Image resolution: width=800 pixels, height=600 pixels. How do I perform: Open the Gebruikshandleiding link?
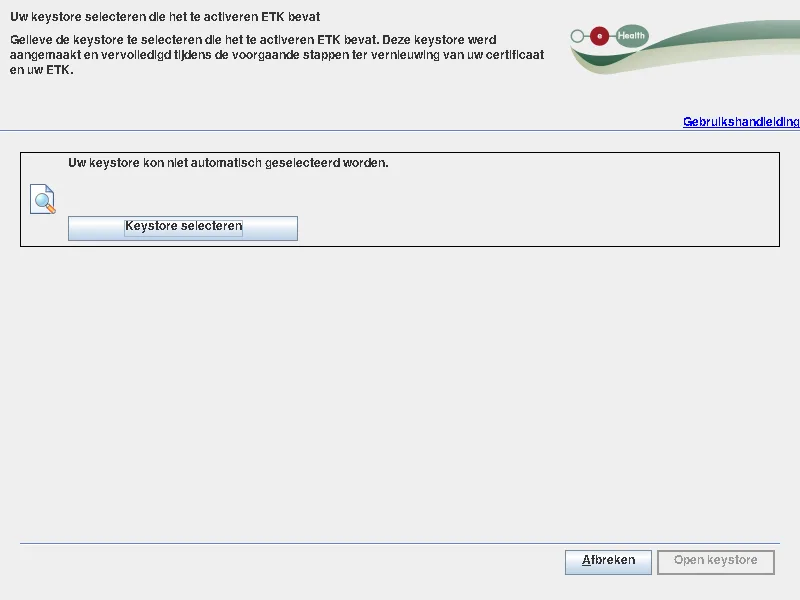coord(741,122)
